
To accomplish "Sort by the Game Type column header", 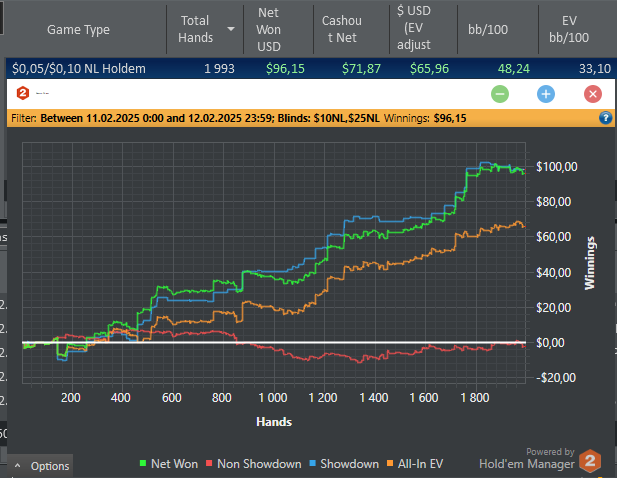I will point(78,30).
